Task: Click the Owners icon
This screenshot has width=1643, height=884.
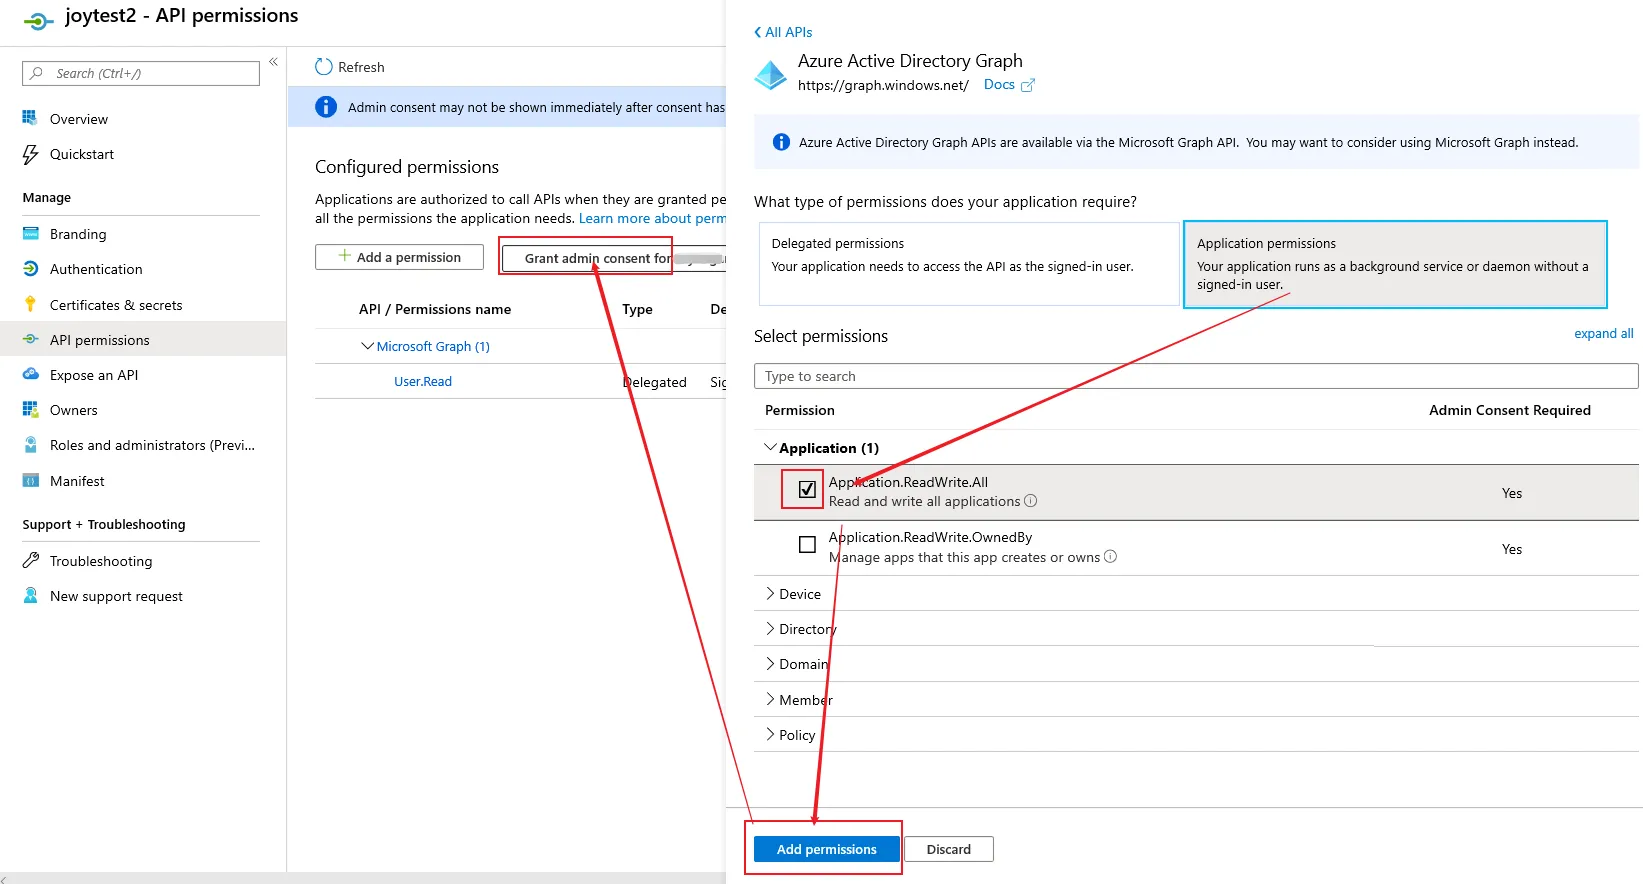Action: 30,410
